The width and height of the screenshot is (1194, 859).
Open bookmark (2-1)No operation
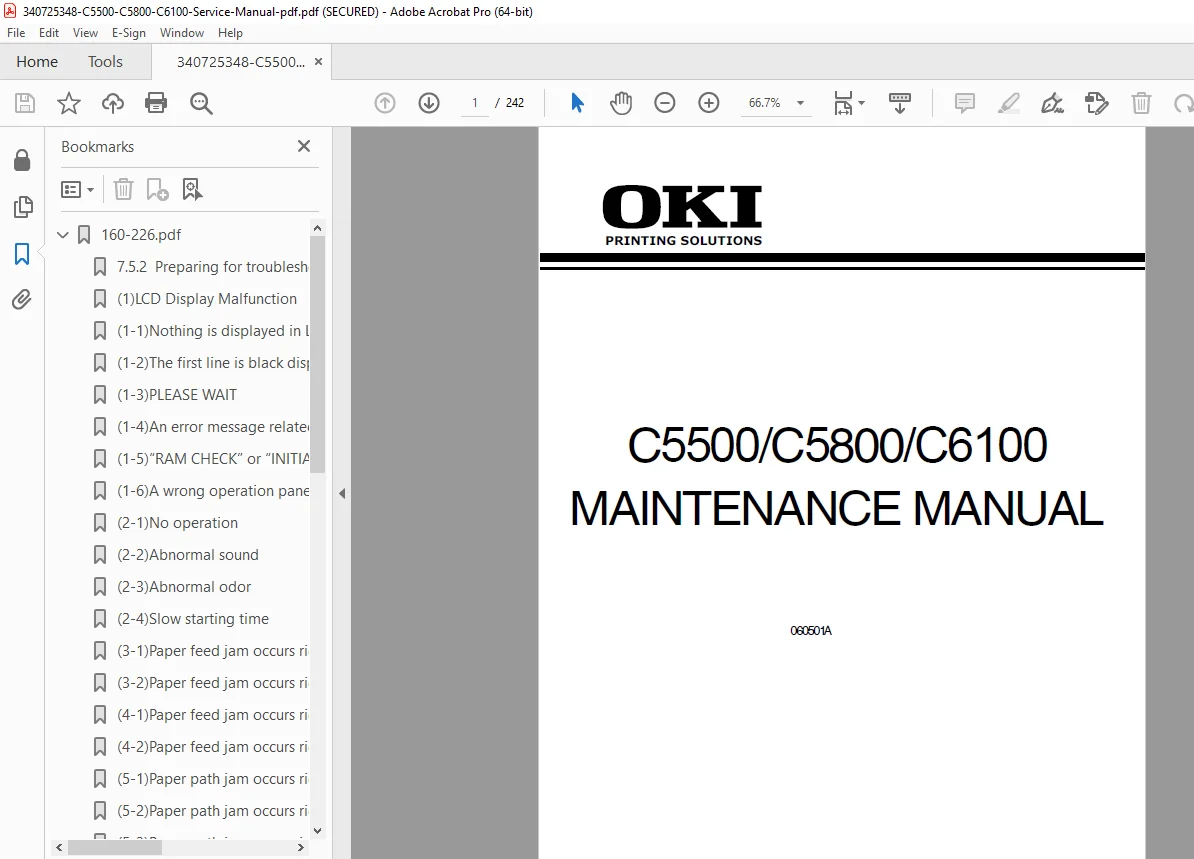[177, 522]
